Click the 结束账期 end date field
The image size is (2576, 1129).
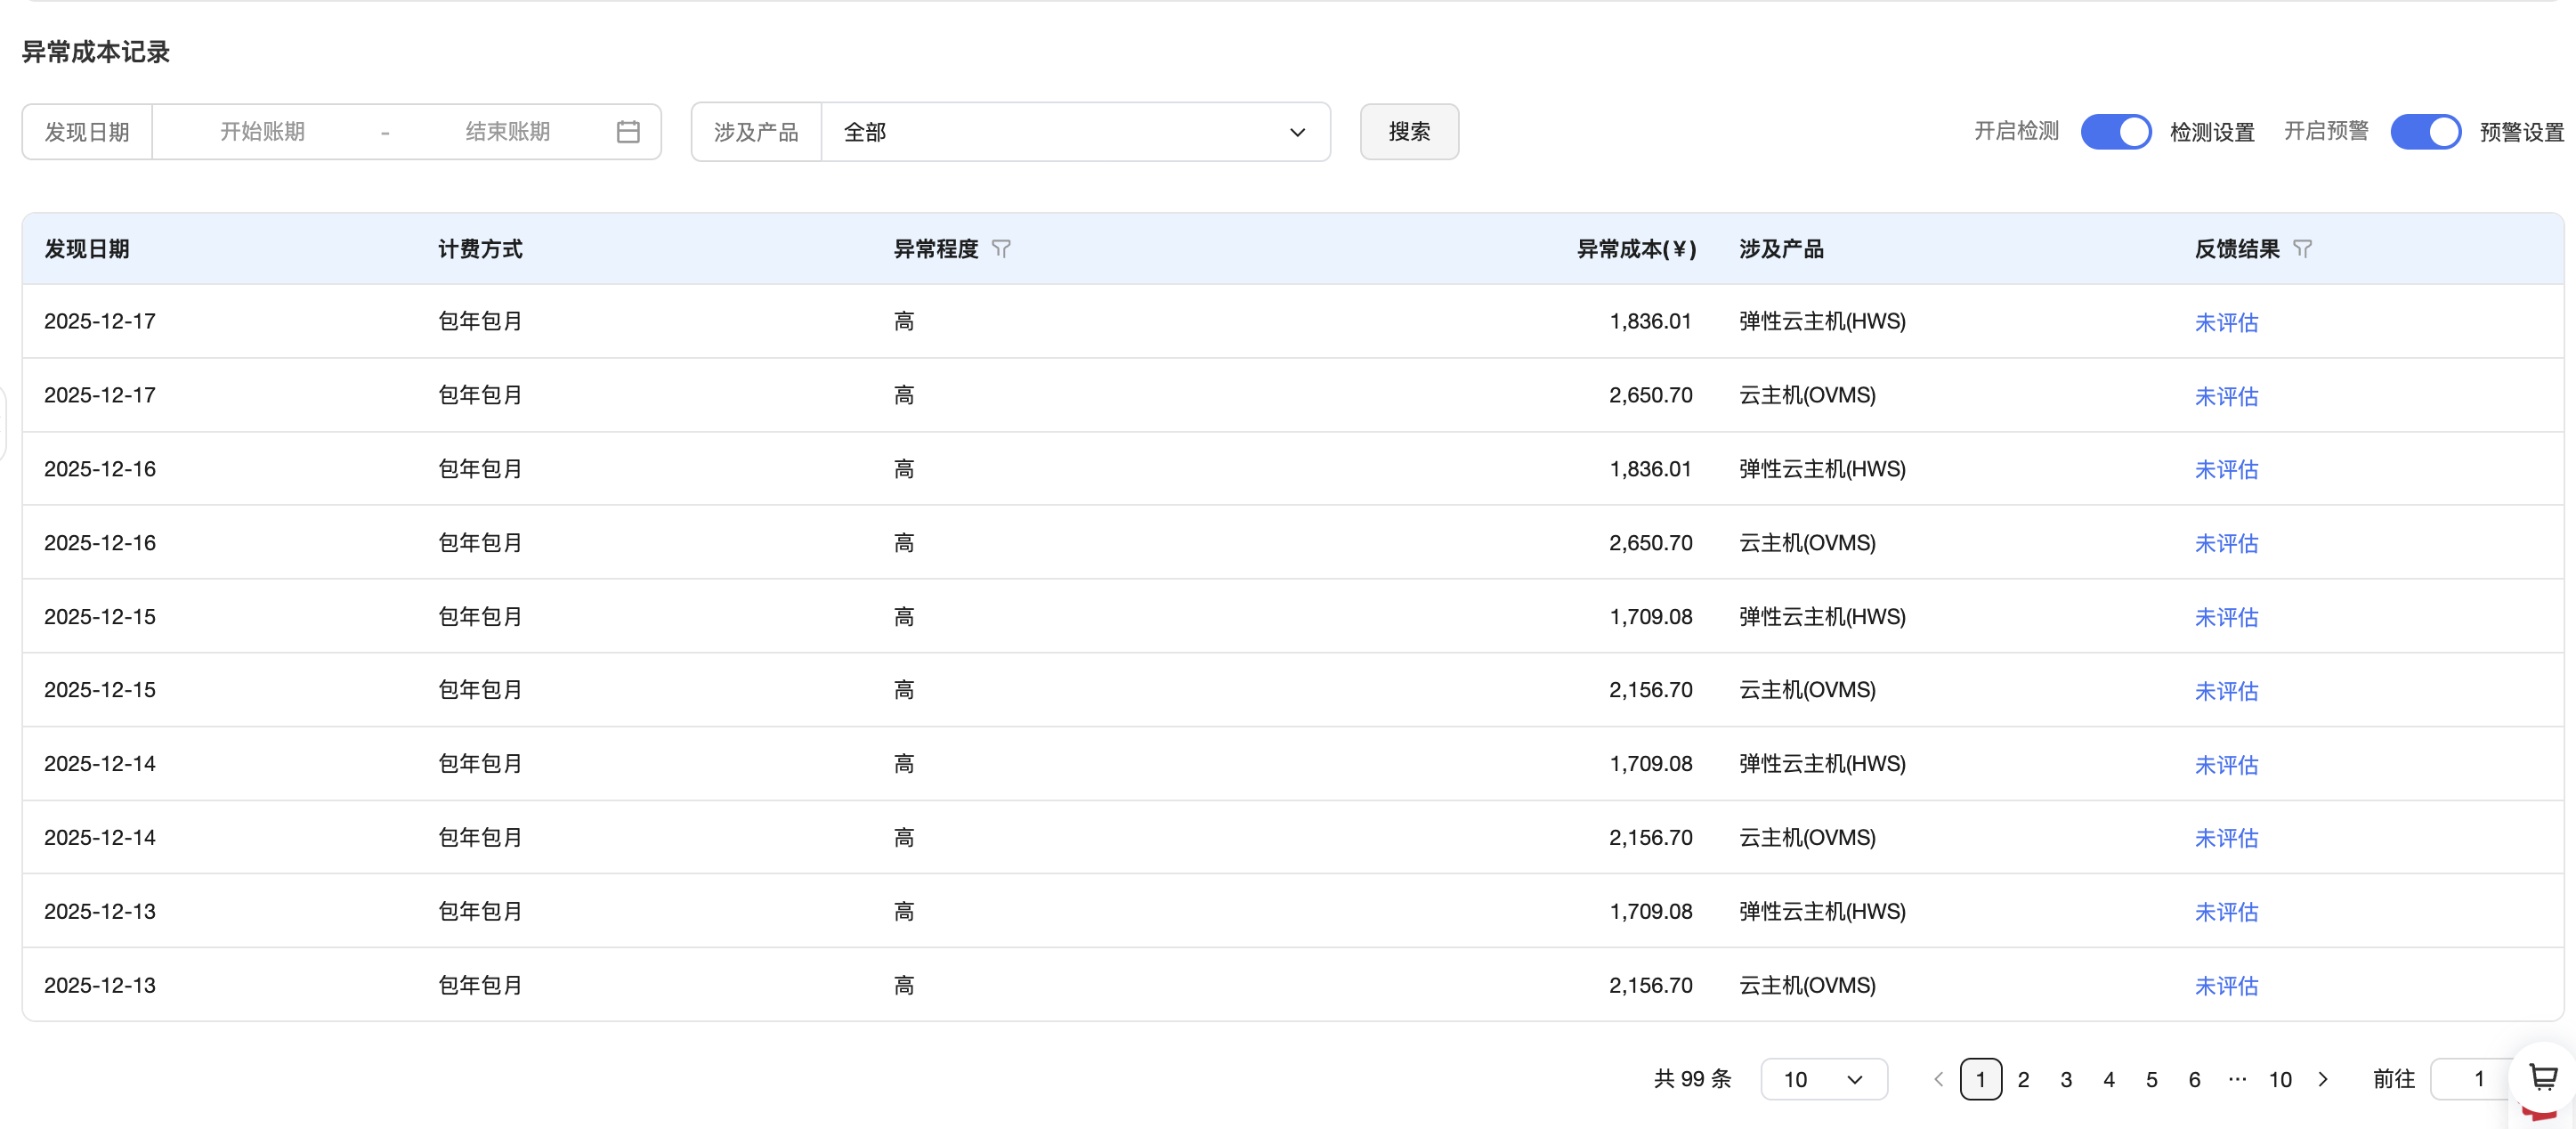pos(507,132)
